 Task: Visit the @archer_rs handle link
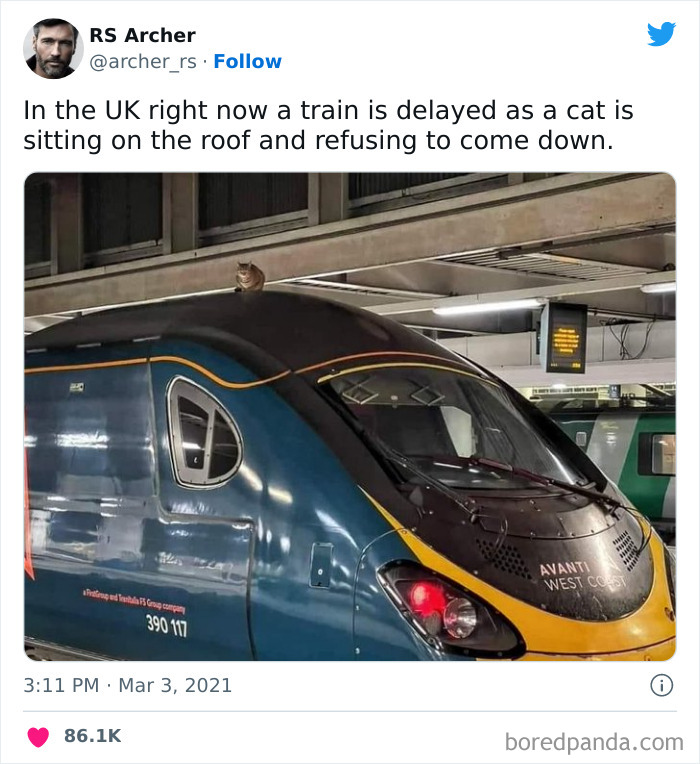click(x=143, y=62)
